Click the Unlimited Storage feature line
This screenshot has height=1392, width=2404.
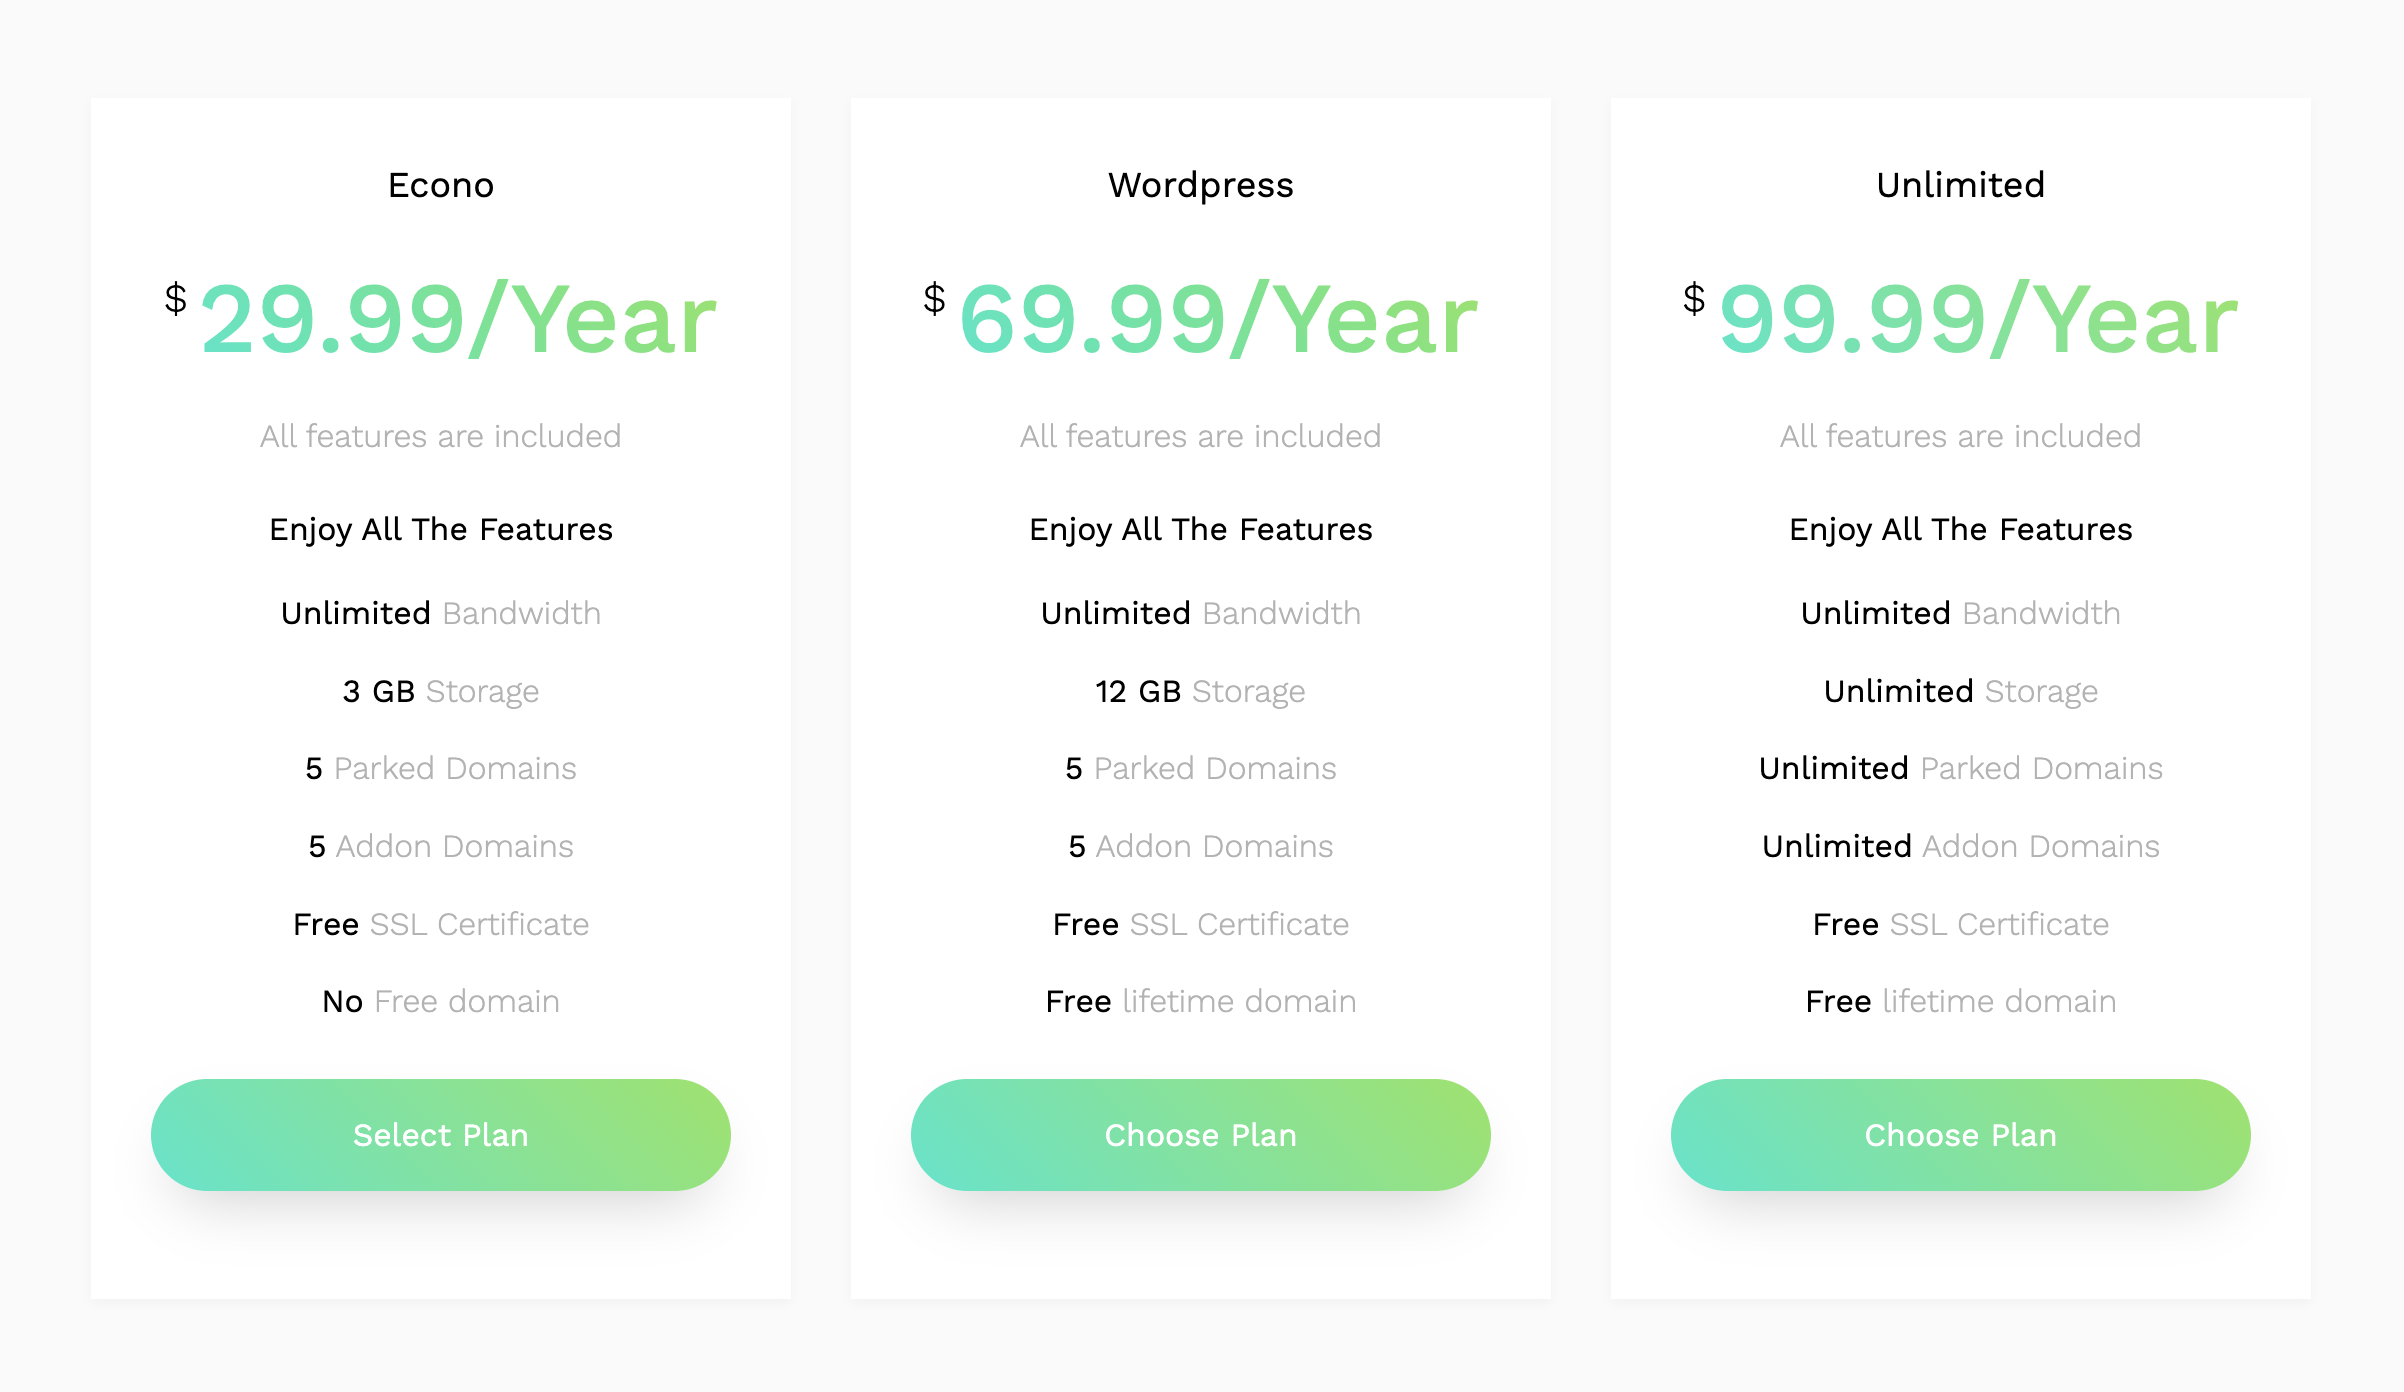(1960, 691)
